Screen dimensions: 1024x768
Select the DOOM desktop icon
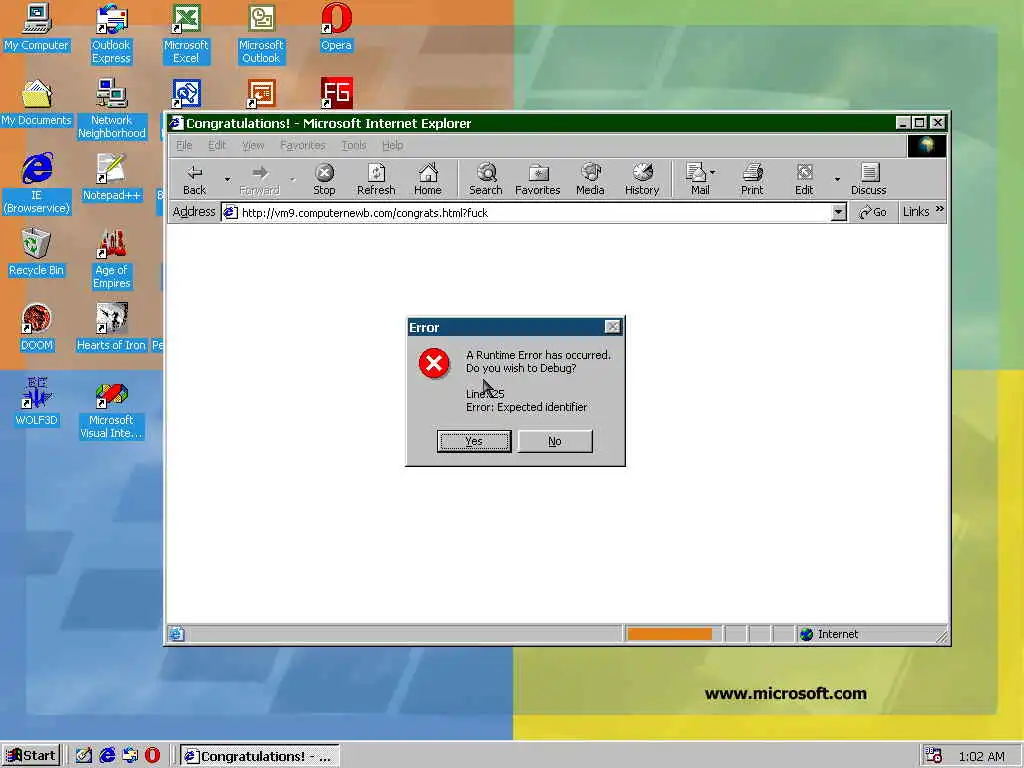(37, 328)
